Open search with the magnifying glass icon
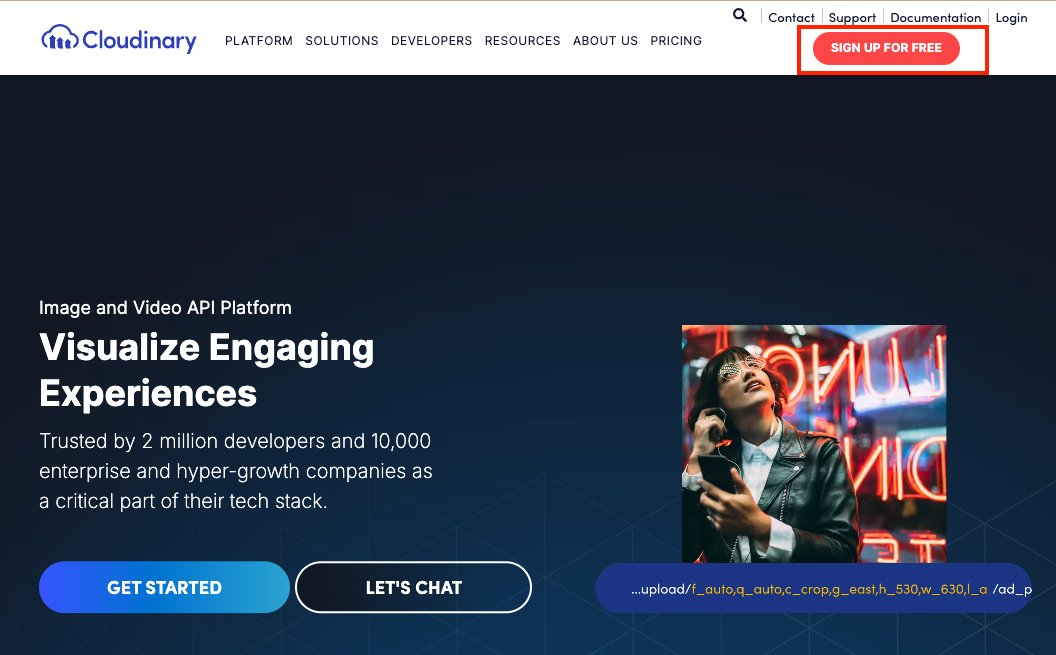 [x=740, y=15]
